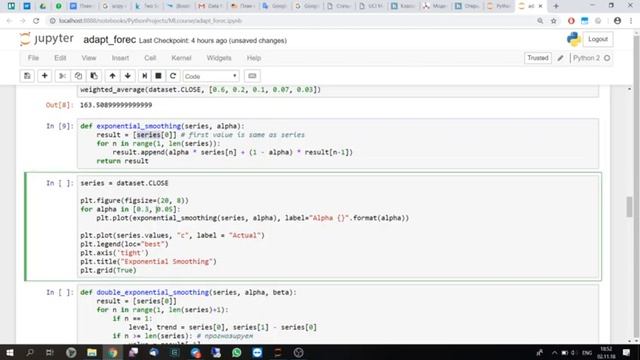Screen dimensions: 640x360
Task: Go forward with the browser forward arrow
Action: 23,21
